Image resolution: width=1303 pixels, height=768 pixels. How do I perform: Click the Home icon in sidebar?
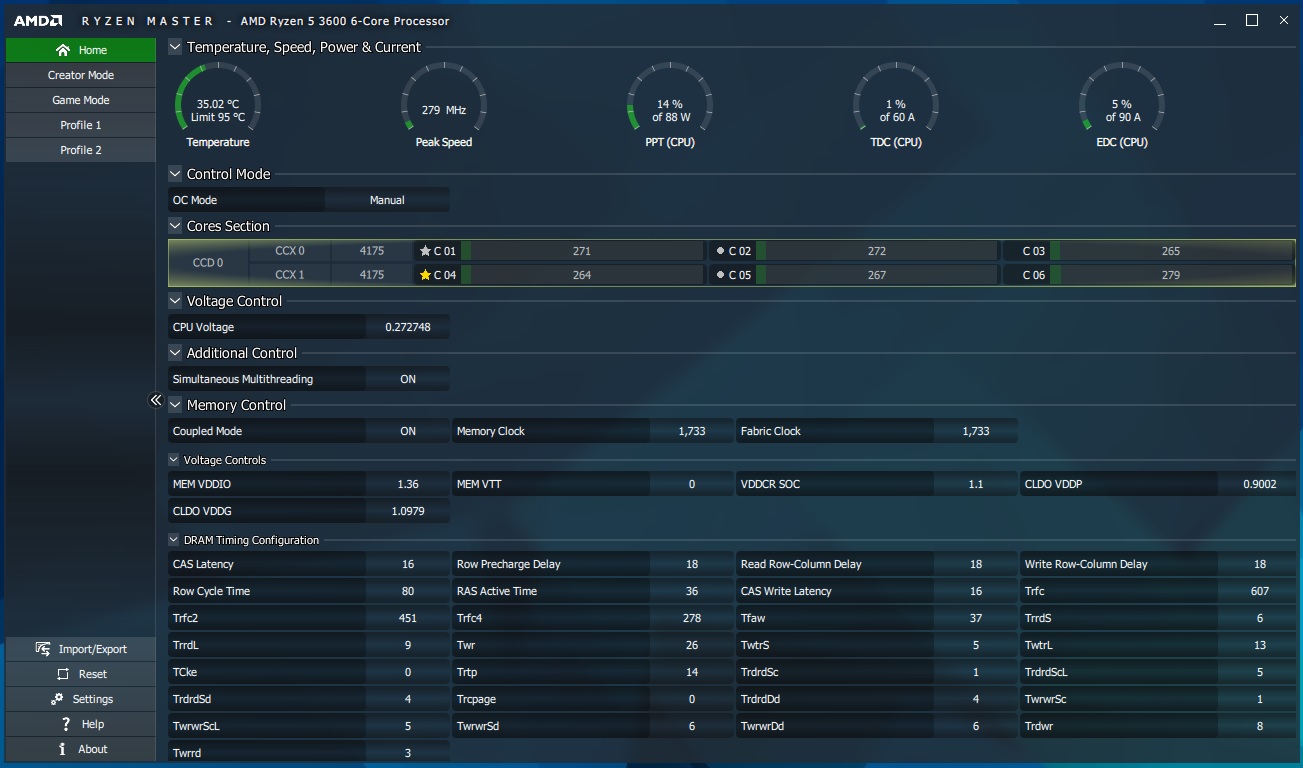point(63,50)
